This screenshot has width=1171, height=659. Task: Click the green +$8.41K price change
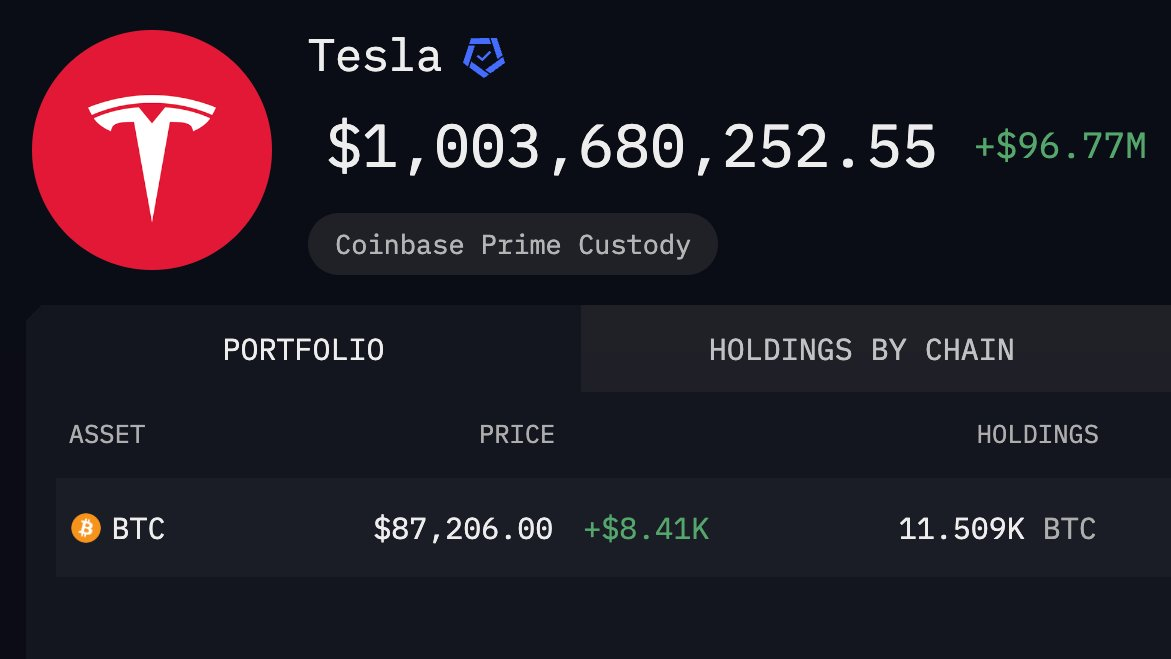pyautogui.click(x=646, y=528)
